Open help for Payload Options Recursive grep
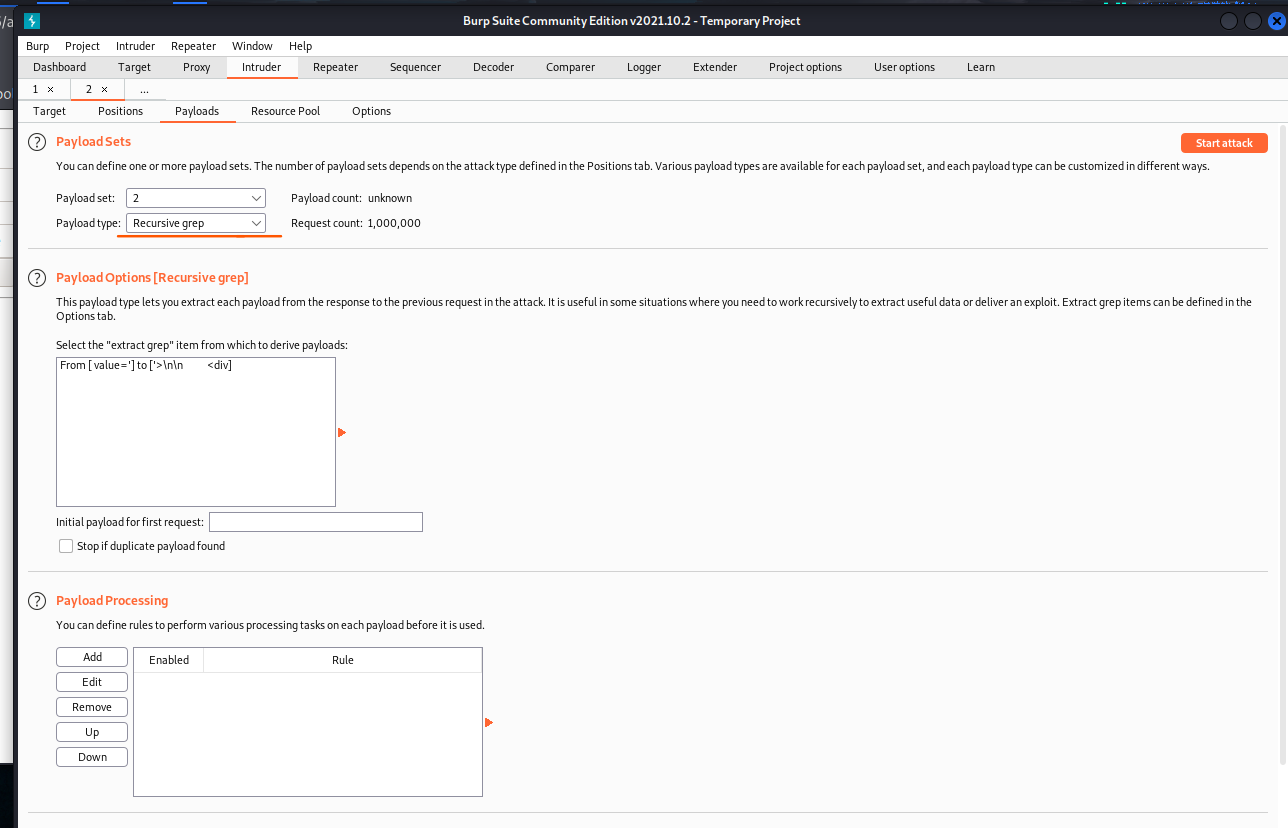The image size is (1288, 828). click(37, 278)
